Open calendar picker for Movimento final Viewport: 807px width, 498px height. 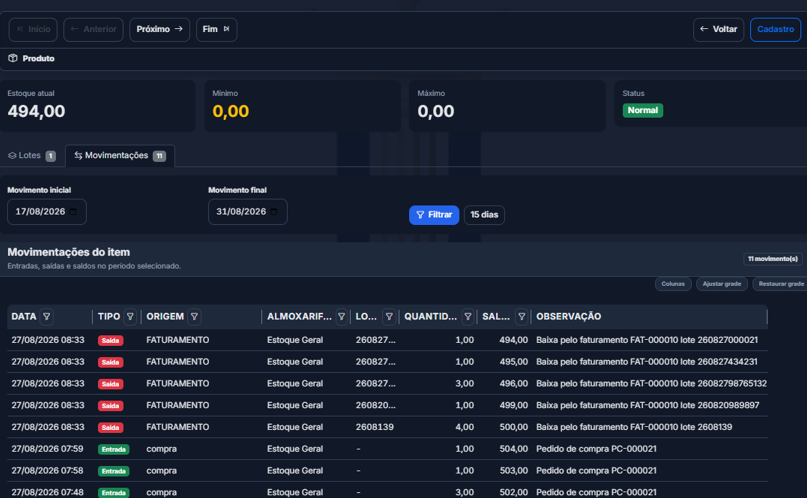[x=274, y=212]
